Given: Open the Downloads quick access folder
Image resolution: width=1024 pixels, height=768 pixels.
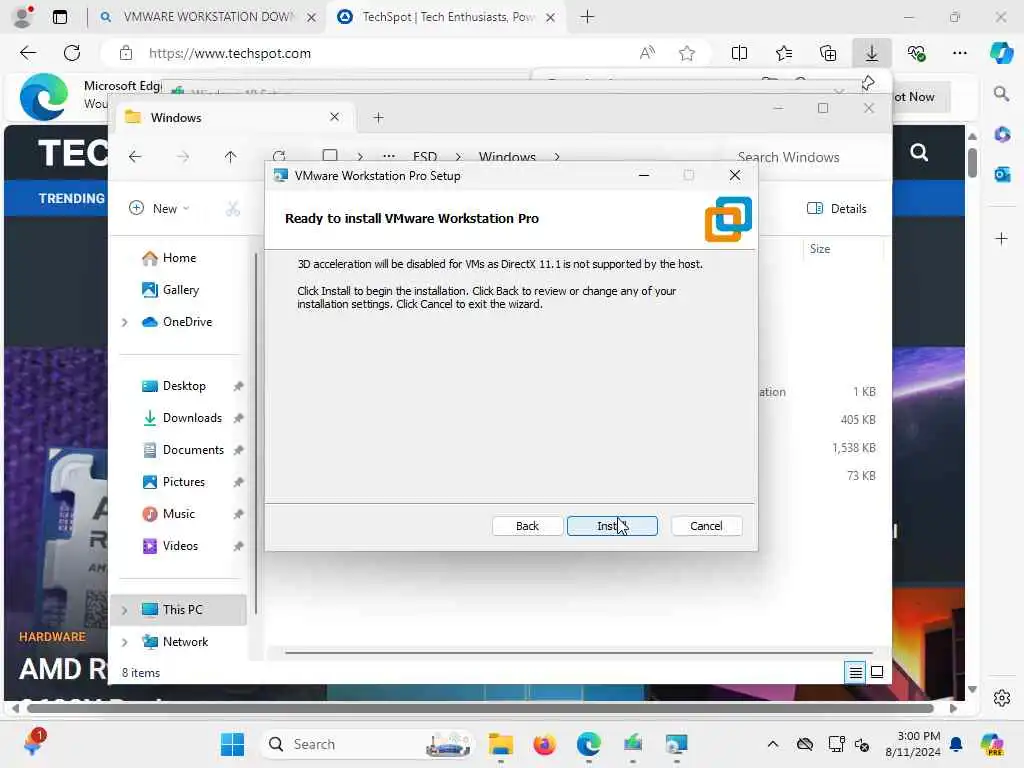Looking at the screenshot, I should [x=182, y=418].
